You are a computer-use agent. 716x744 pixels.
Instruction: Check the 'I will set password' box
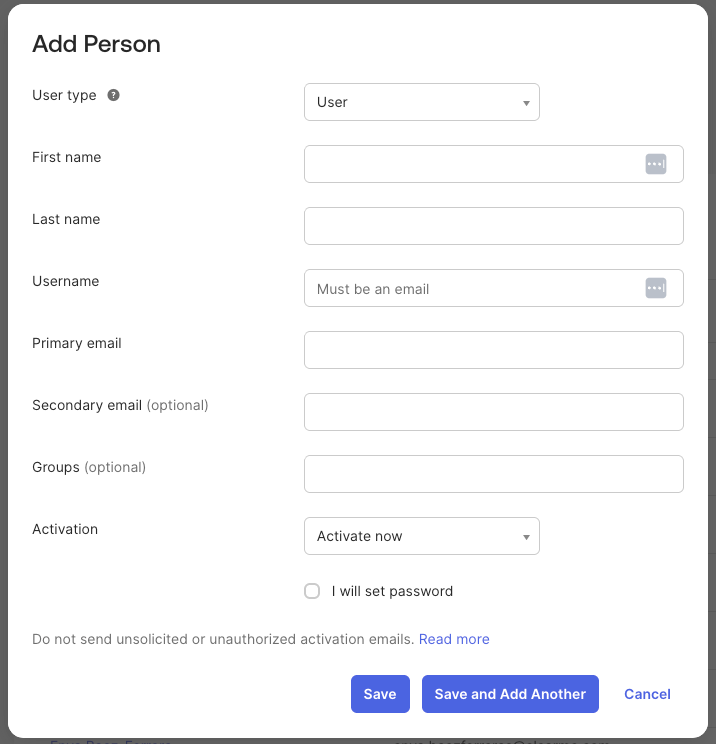[x=312, y=591]
